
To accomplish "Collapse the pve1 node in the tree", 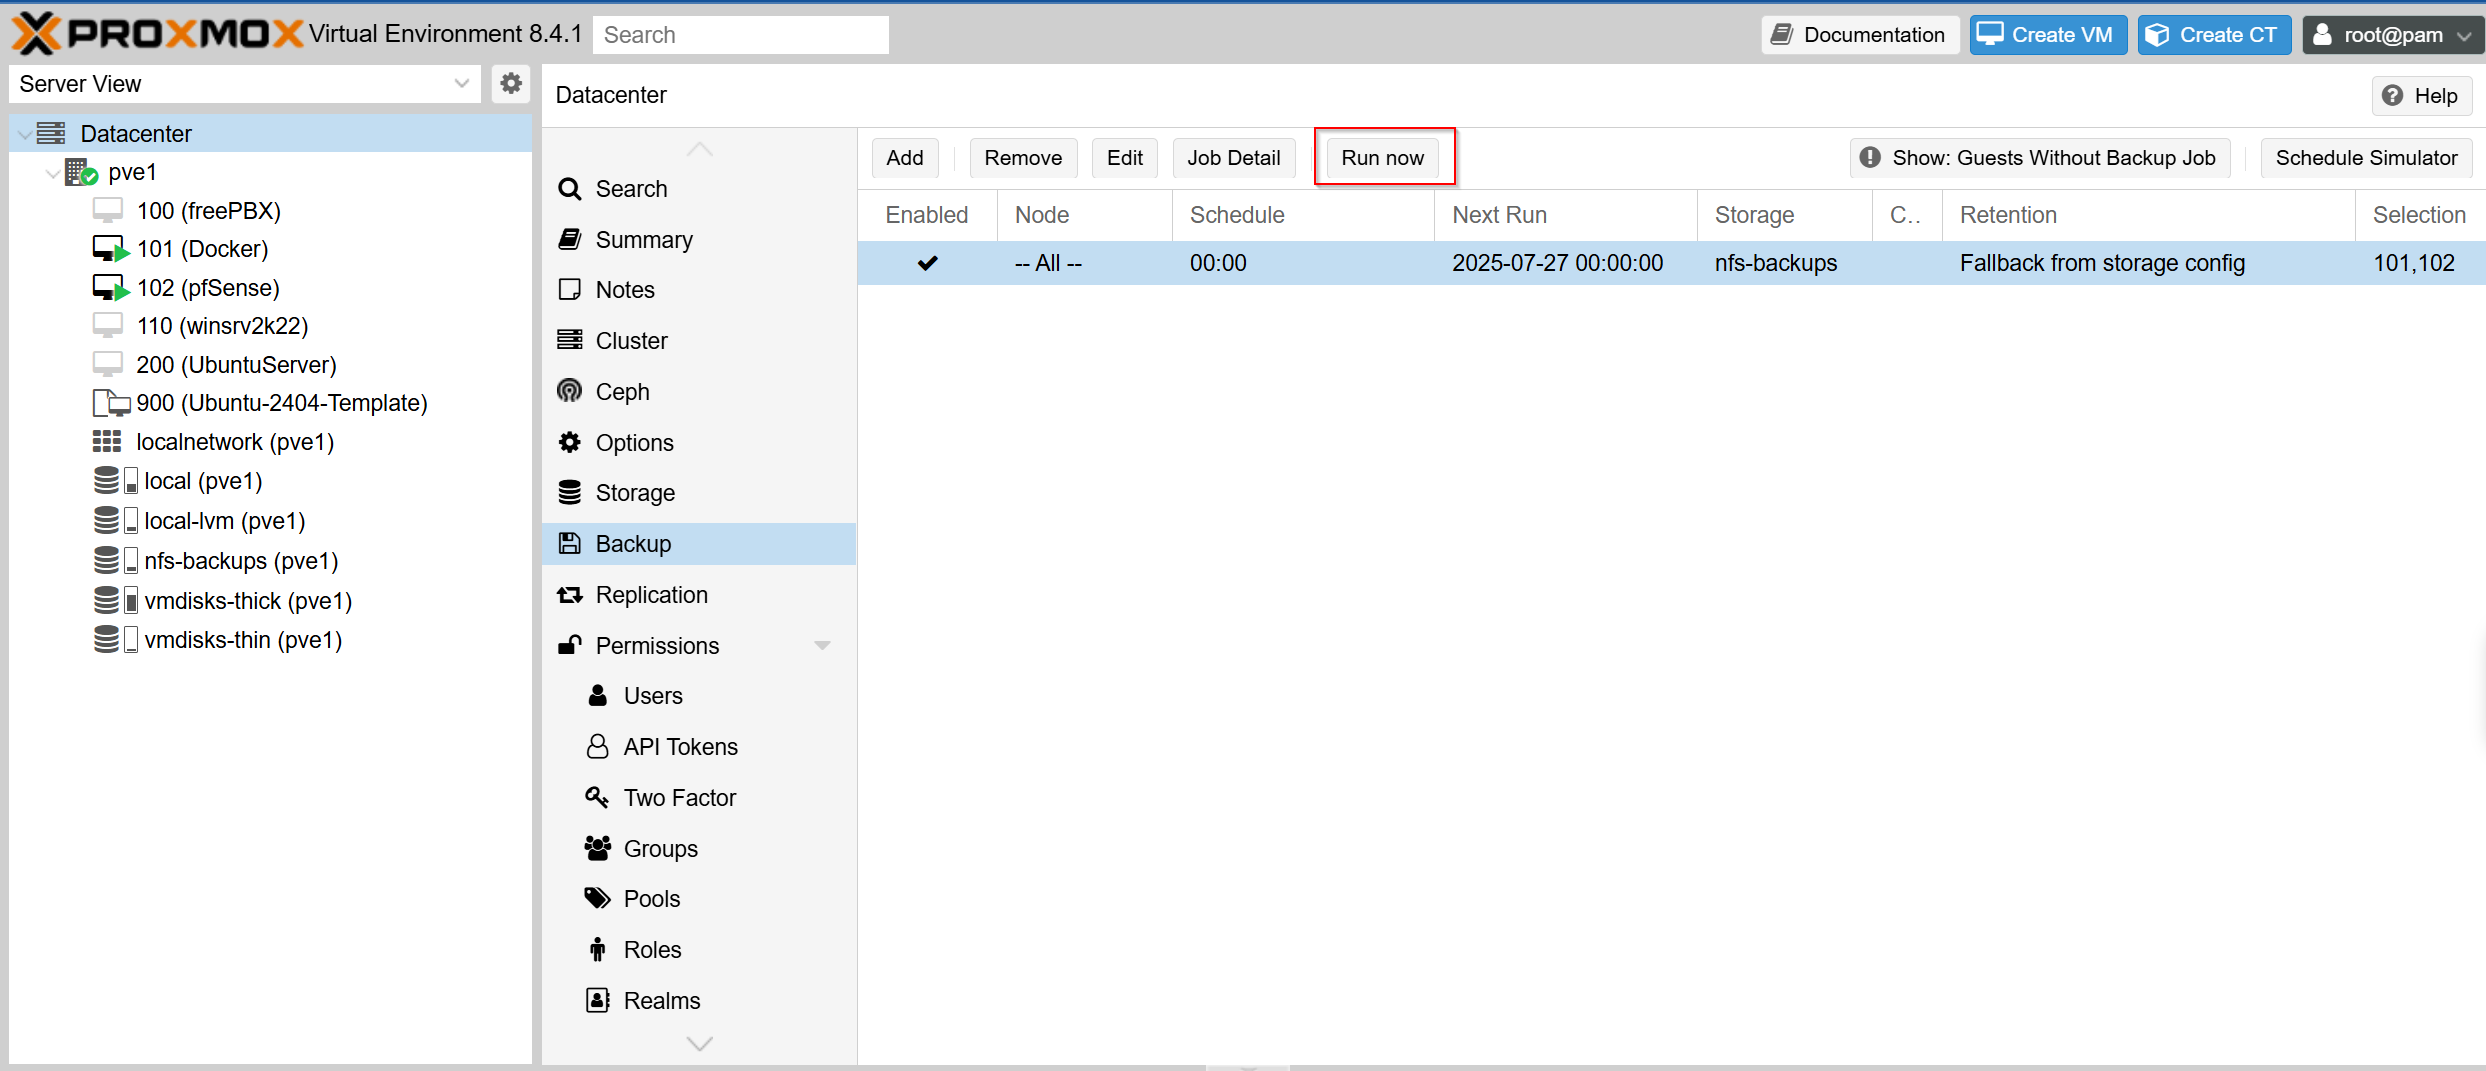I will [52, 173].
